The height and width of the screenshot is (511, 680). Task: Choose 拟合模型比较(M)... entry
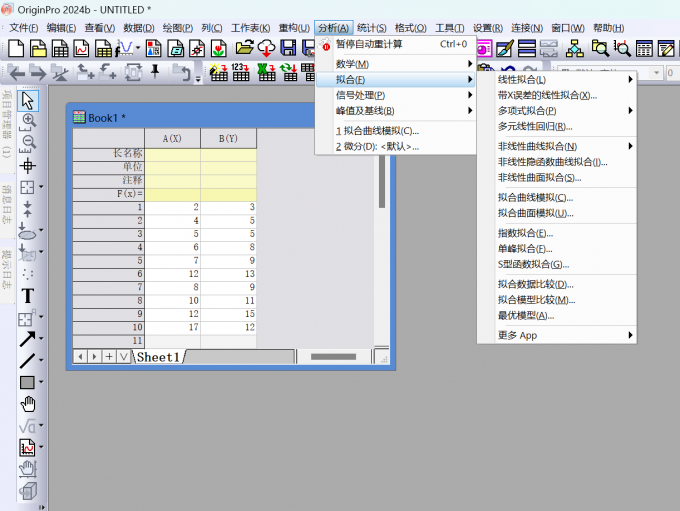(x=557, y=300)
